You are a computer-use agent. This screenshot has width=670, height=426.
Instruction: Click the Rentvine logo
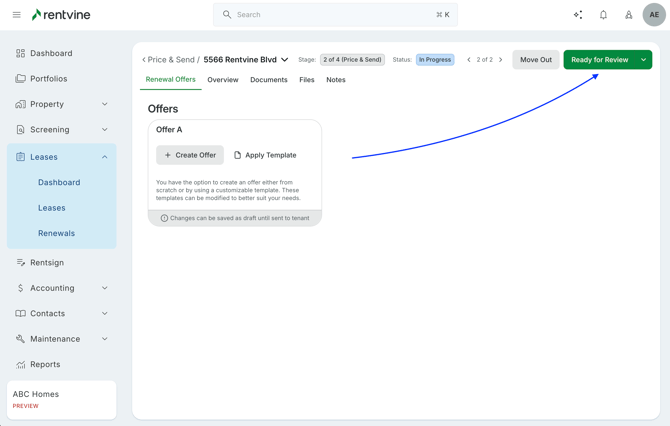(x=61, y=15)
